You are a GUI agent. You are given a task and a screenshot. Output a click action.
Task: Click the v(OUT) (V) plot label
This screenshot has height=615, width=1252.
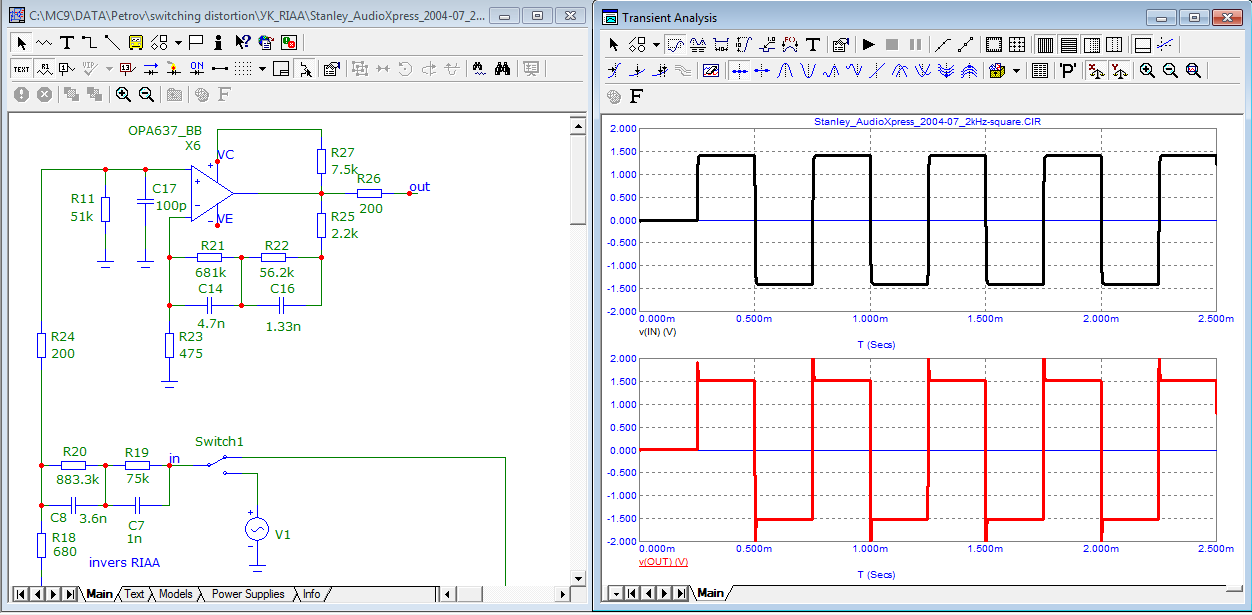[x=663, y=562]
